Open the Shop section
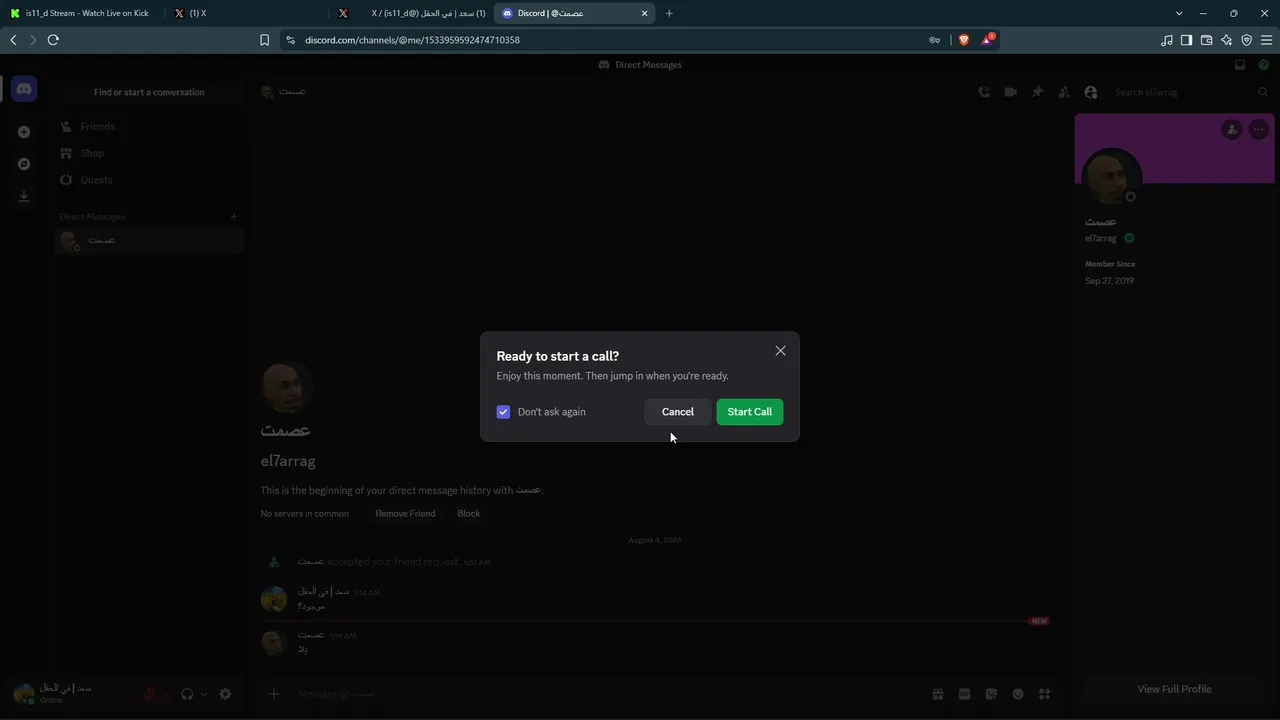The width and height of the screenshot is (1280, 720). coord(150,153)
